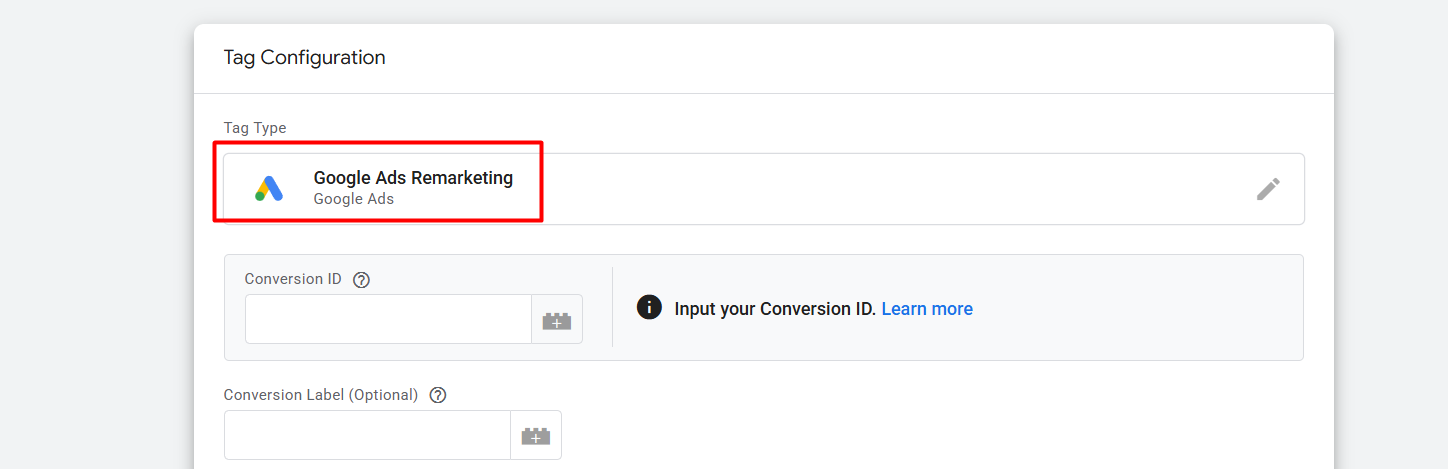Click the pencil icon to edit tag type
This screenshot has width=1448, height=469.
click(x=1268, y=189)
